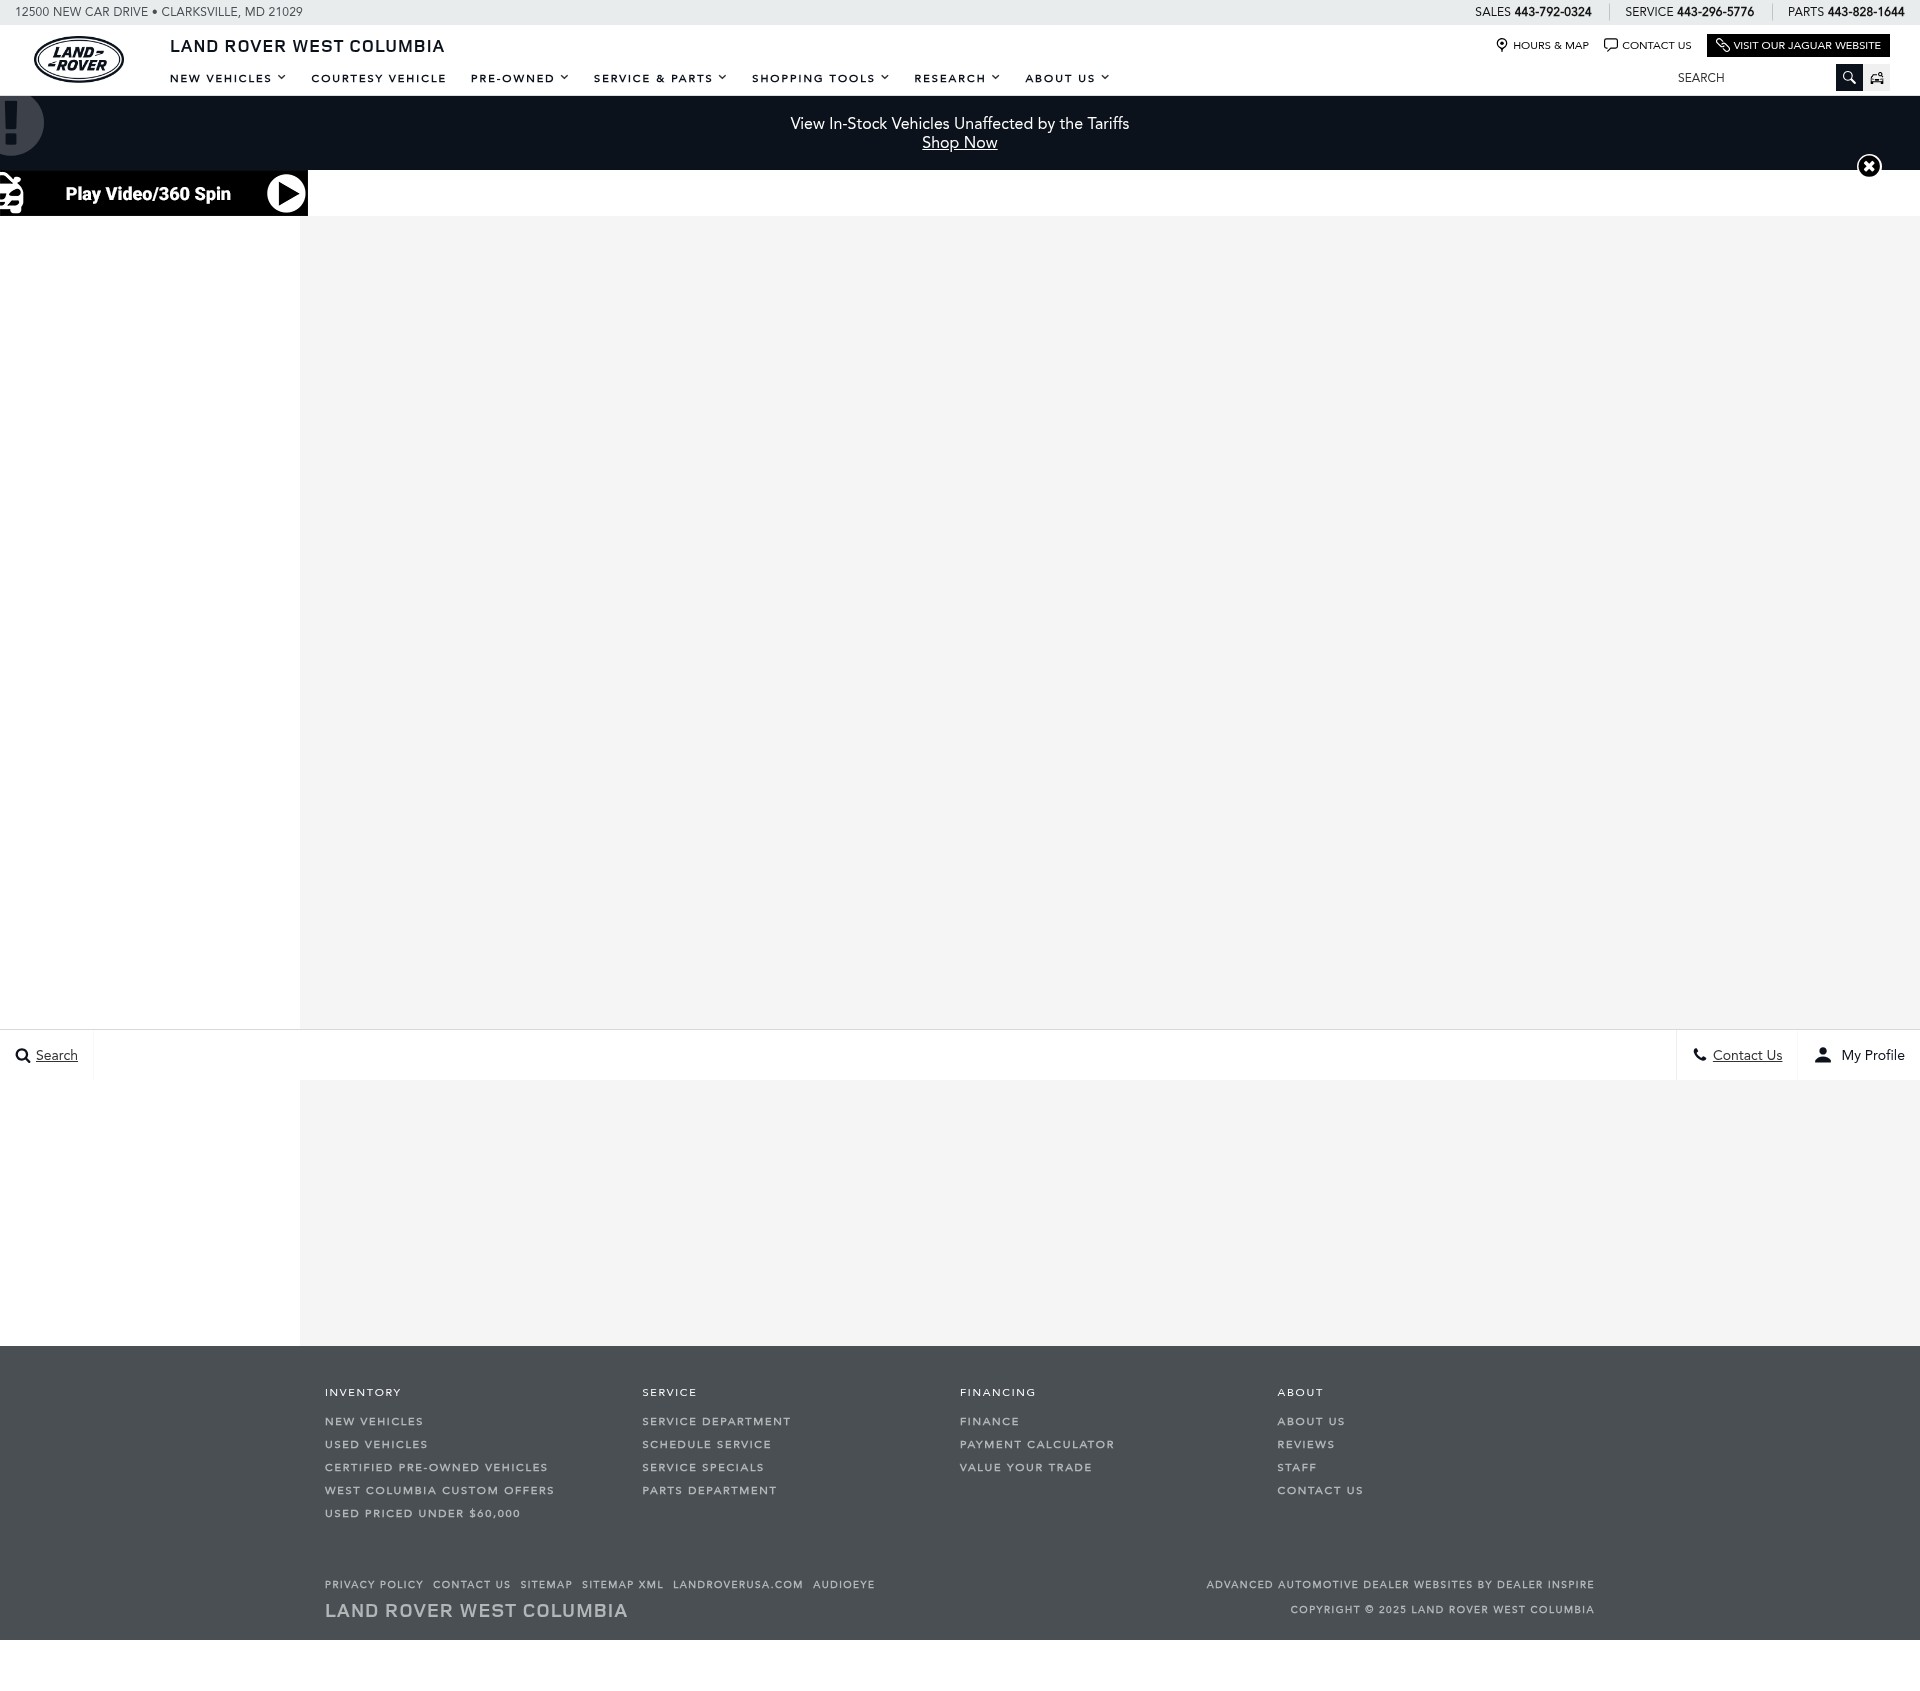Open Used Priced Under $60,000 link
Image resolution: width=1920 pixels, height=1691 pixels.
[422, 1513]
